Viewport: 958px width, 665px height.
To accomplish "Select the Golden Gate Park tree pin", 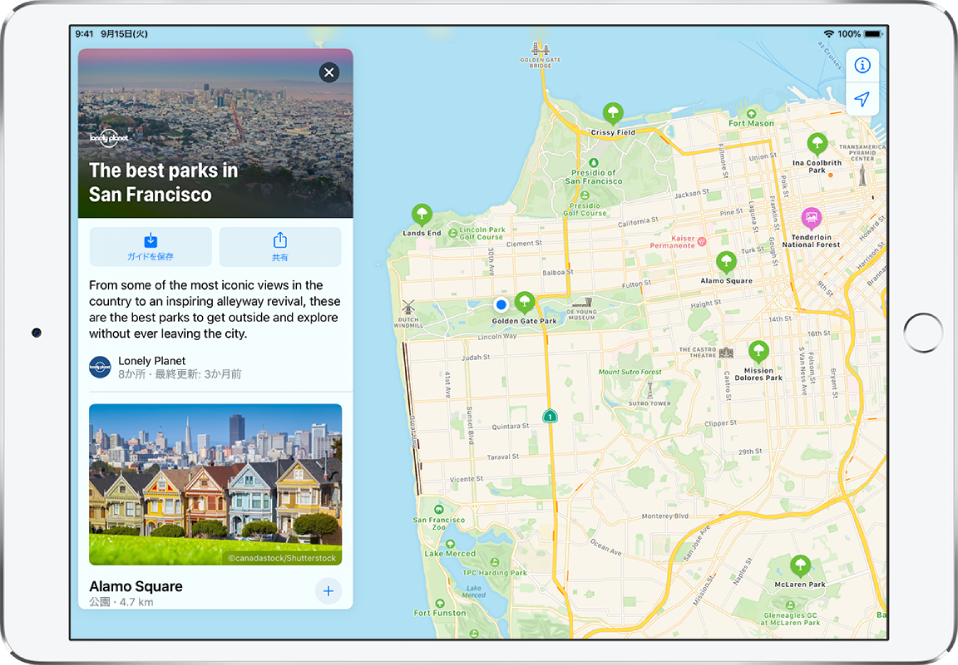I will coord(524,302).
